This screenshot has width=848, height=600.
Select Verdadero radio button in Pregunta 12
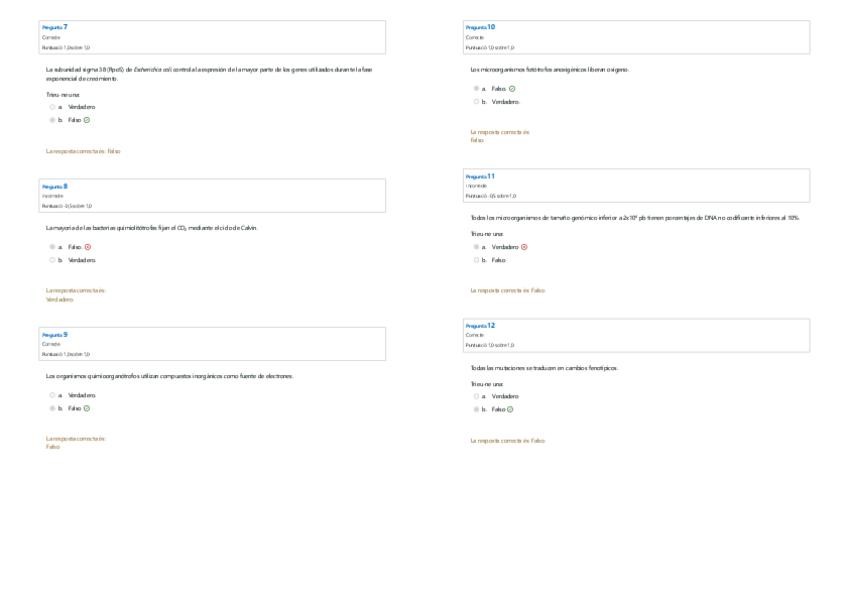[476, 396]
